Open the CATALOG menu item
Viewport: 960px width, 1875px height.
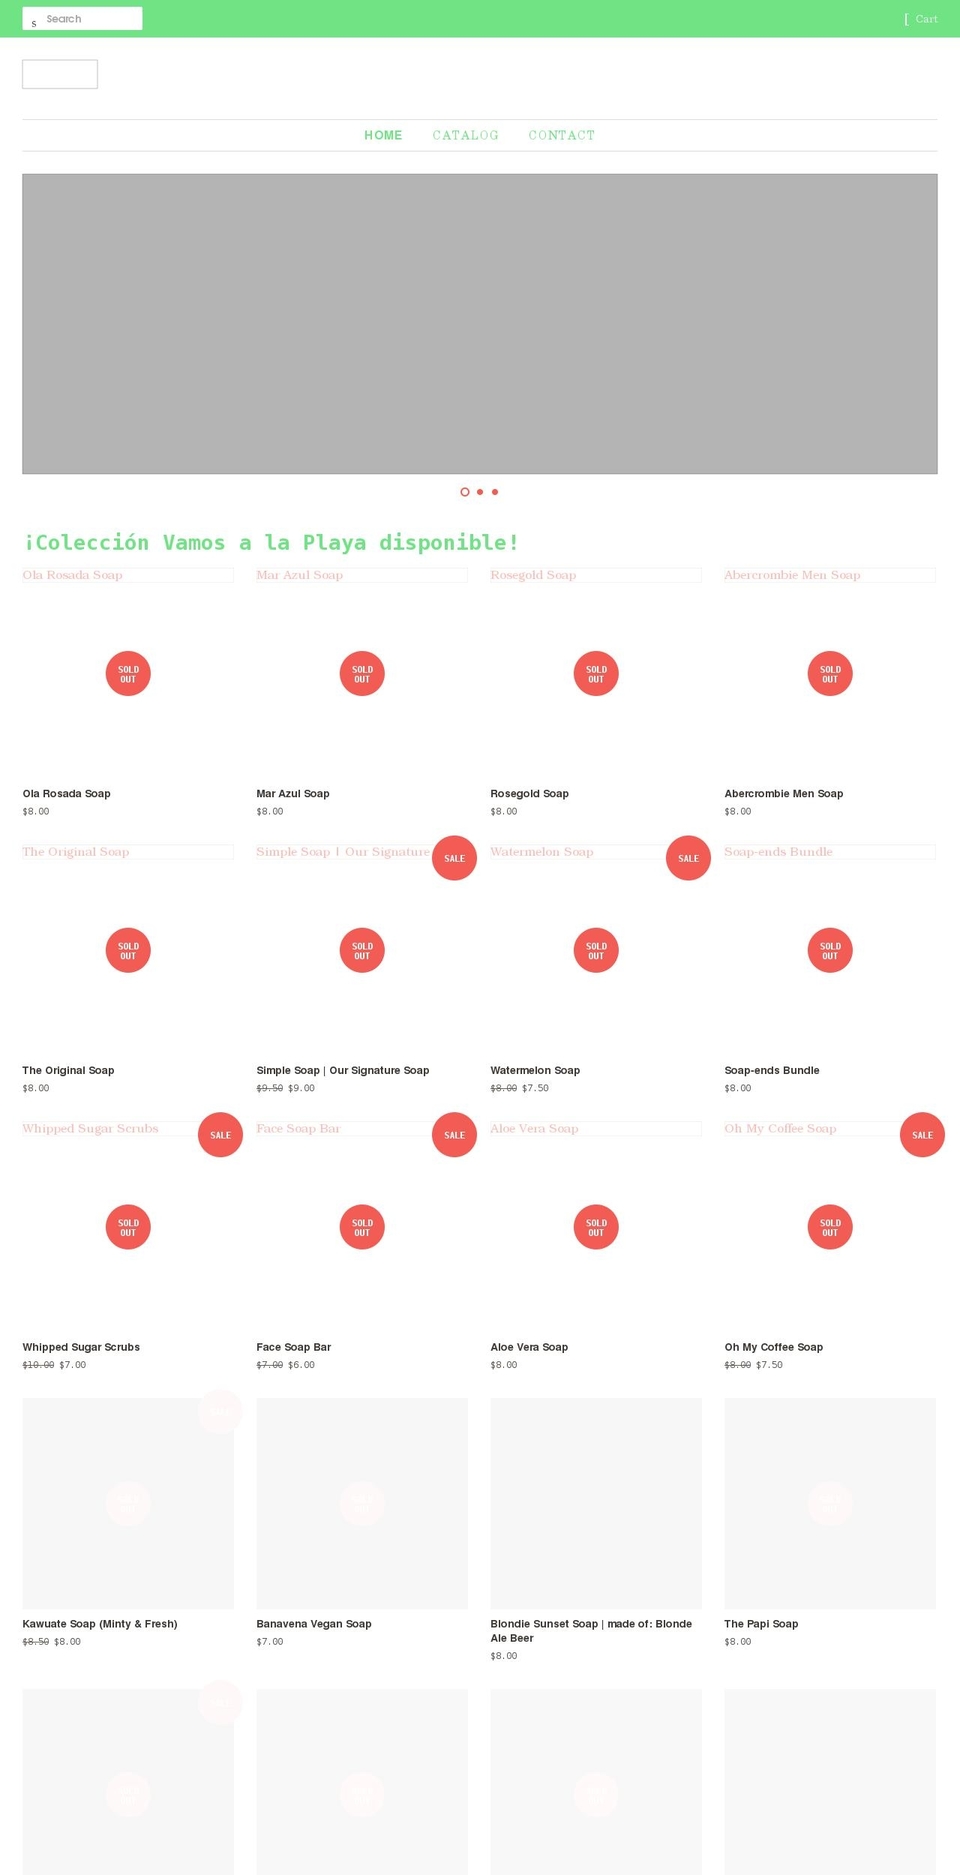pyautogui.click(x=465, y=135)
